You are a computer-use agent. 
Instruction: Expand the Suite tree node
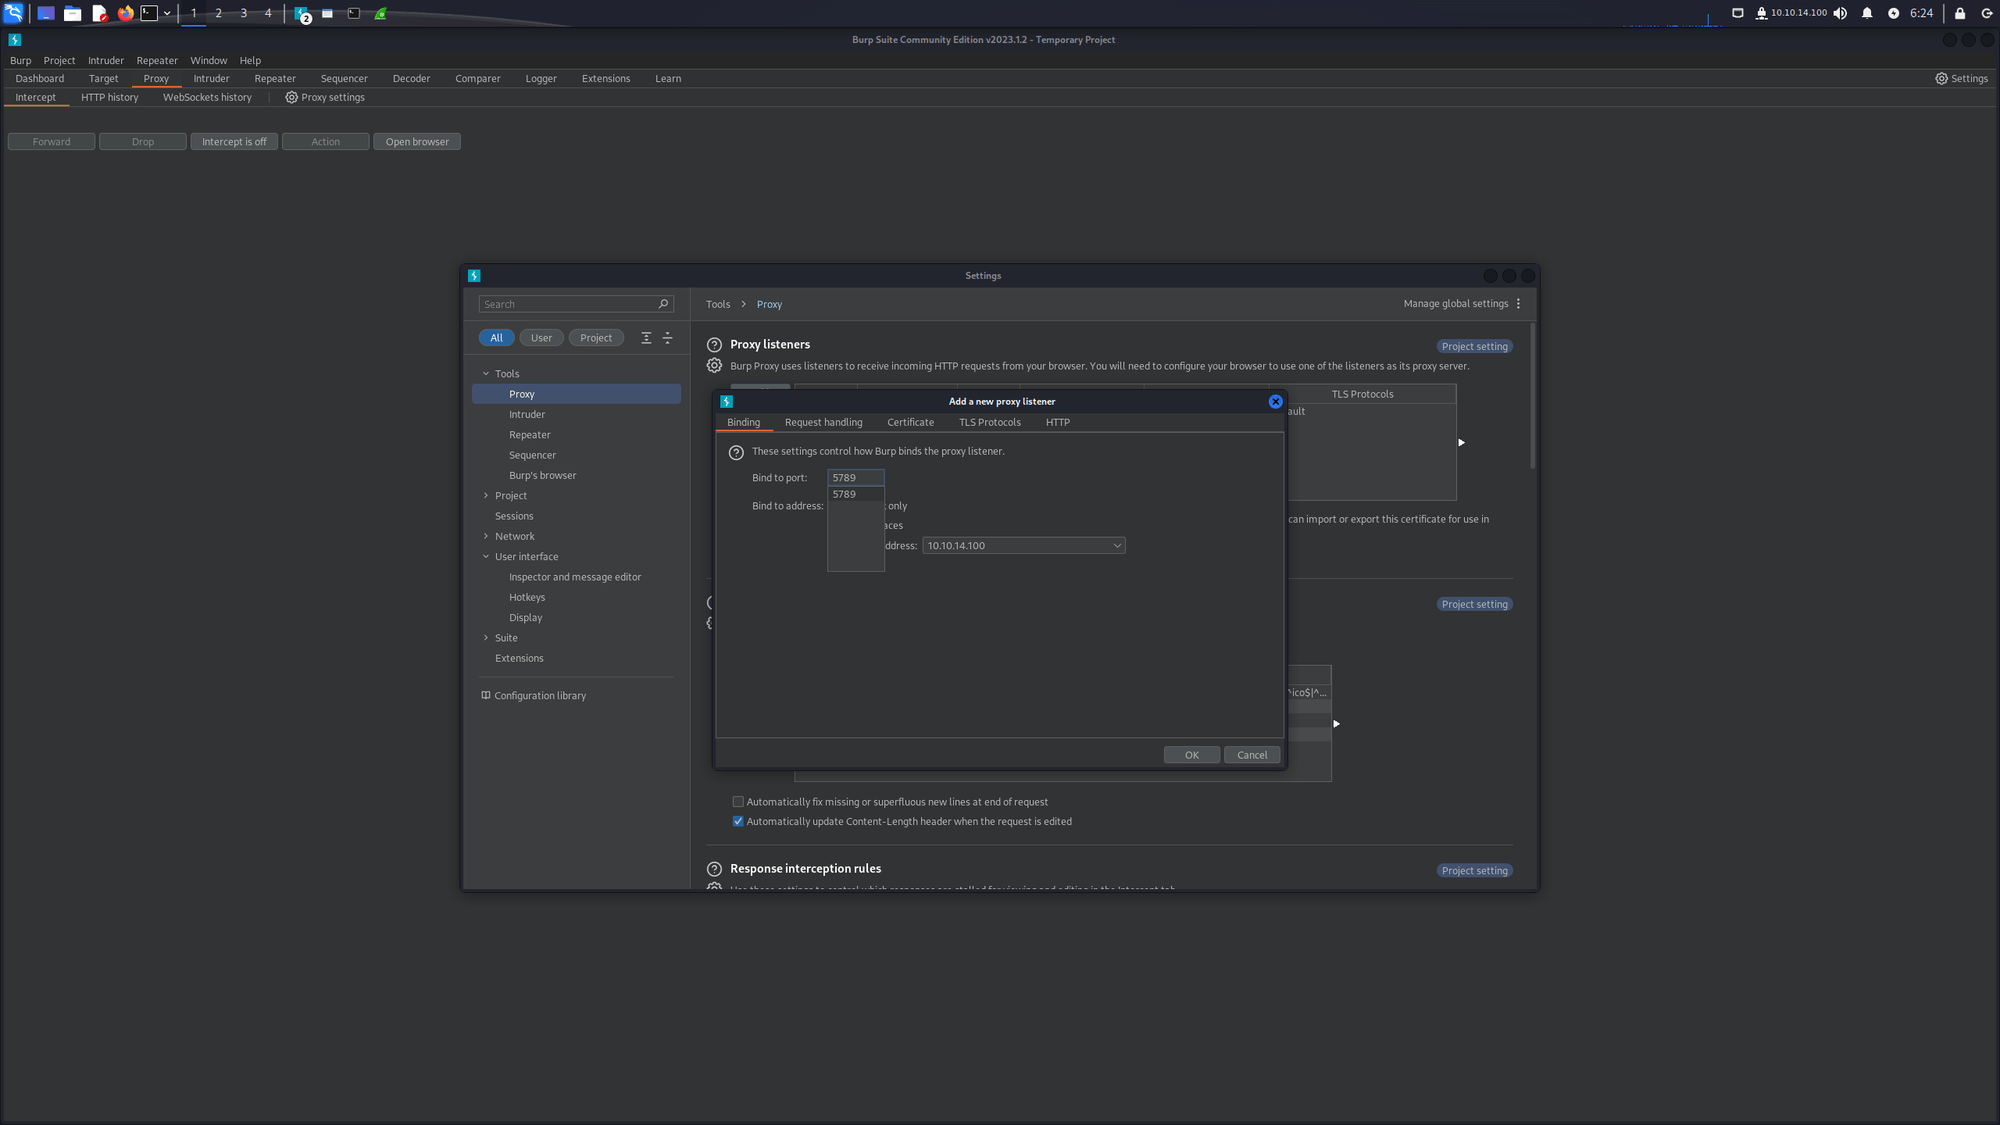coord(486,638)
